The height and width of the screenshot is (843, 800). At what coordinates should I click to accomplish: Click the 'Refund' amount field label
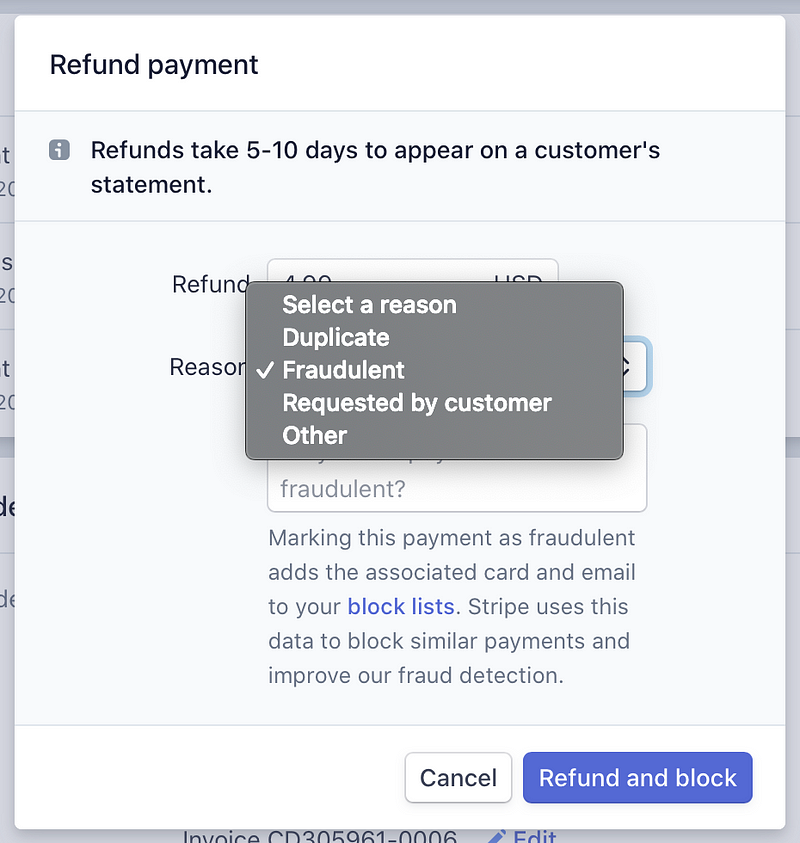coord(210,284)
